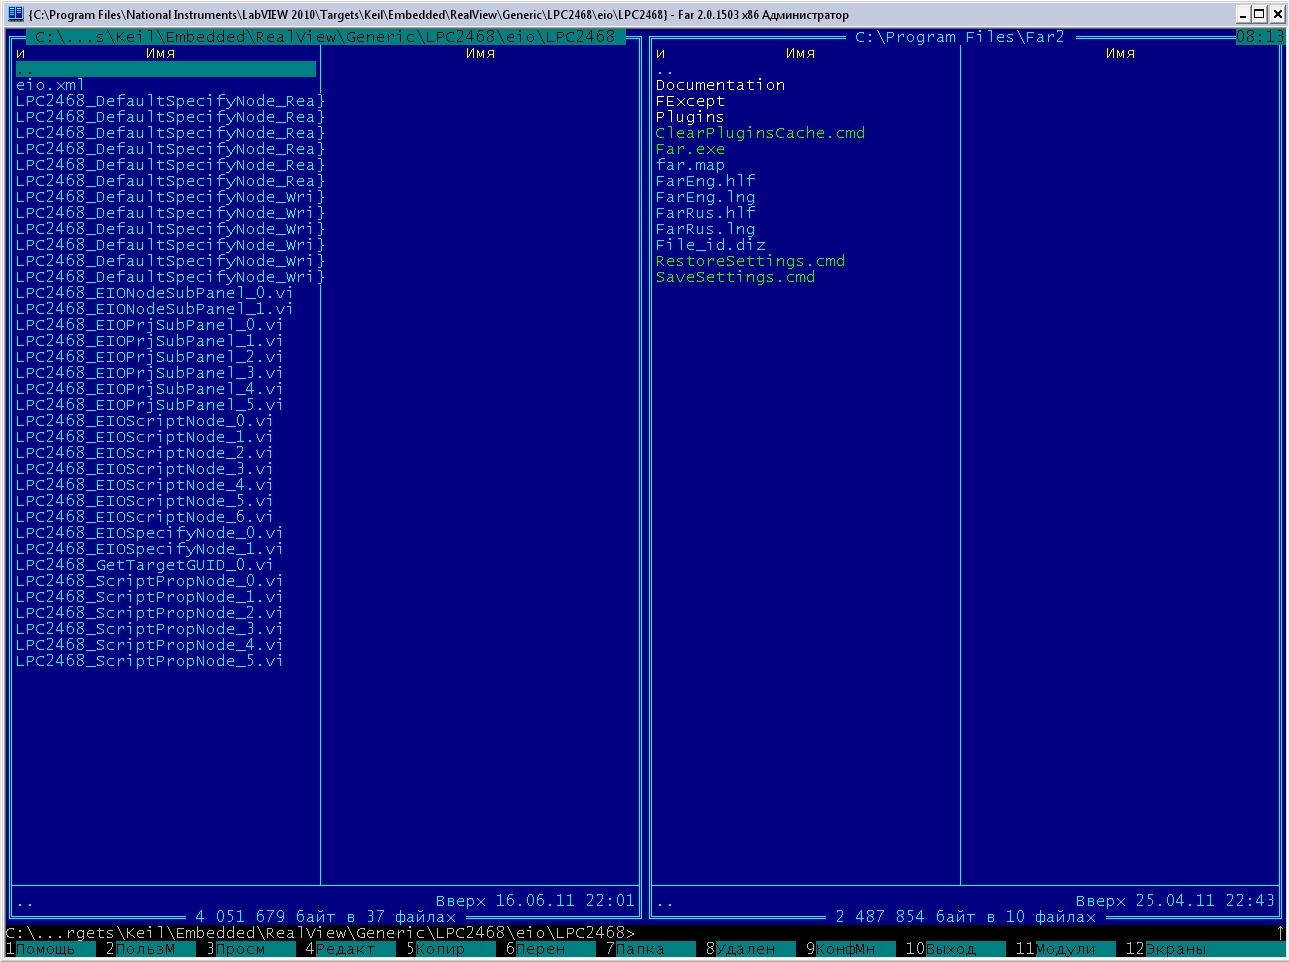
Task: Click the 4 Редакт edit key
Action: pos(345,949)
